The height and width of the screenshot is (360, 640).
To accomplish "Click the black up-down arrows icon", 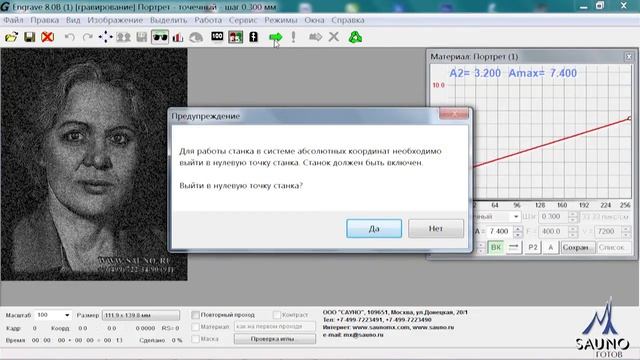I will click(x=253, y=37).
